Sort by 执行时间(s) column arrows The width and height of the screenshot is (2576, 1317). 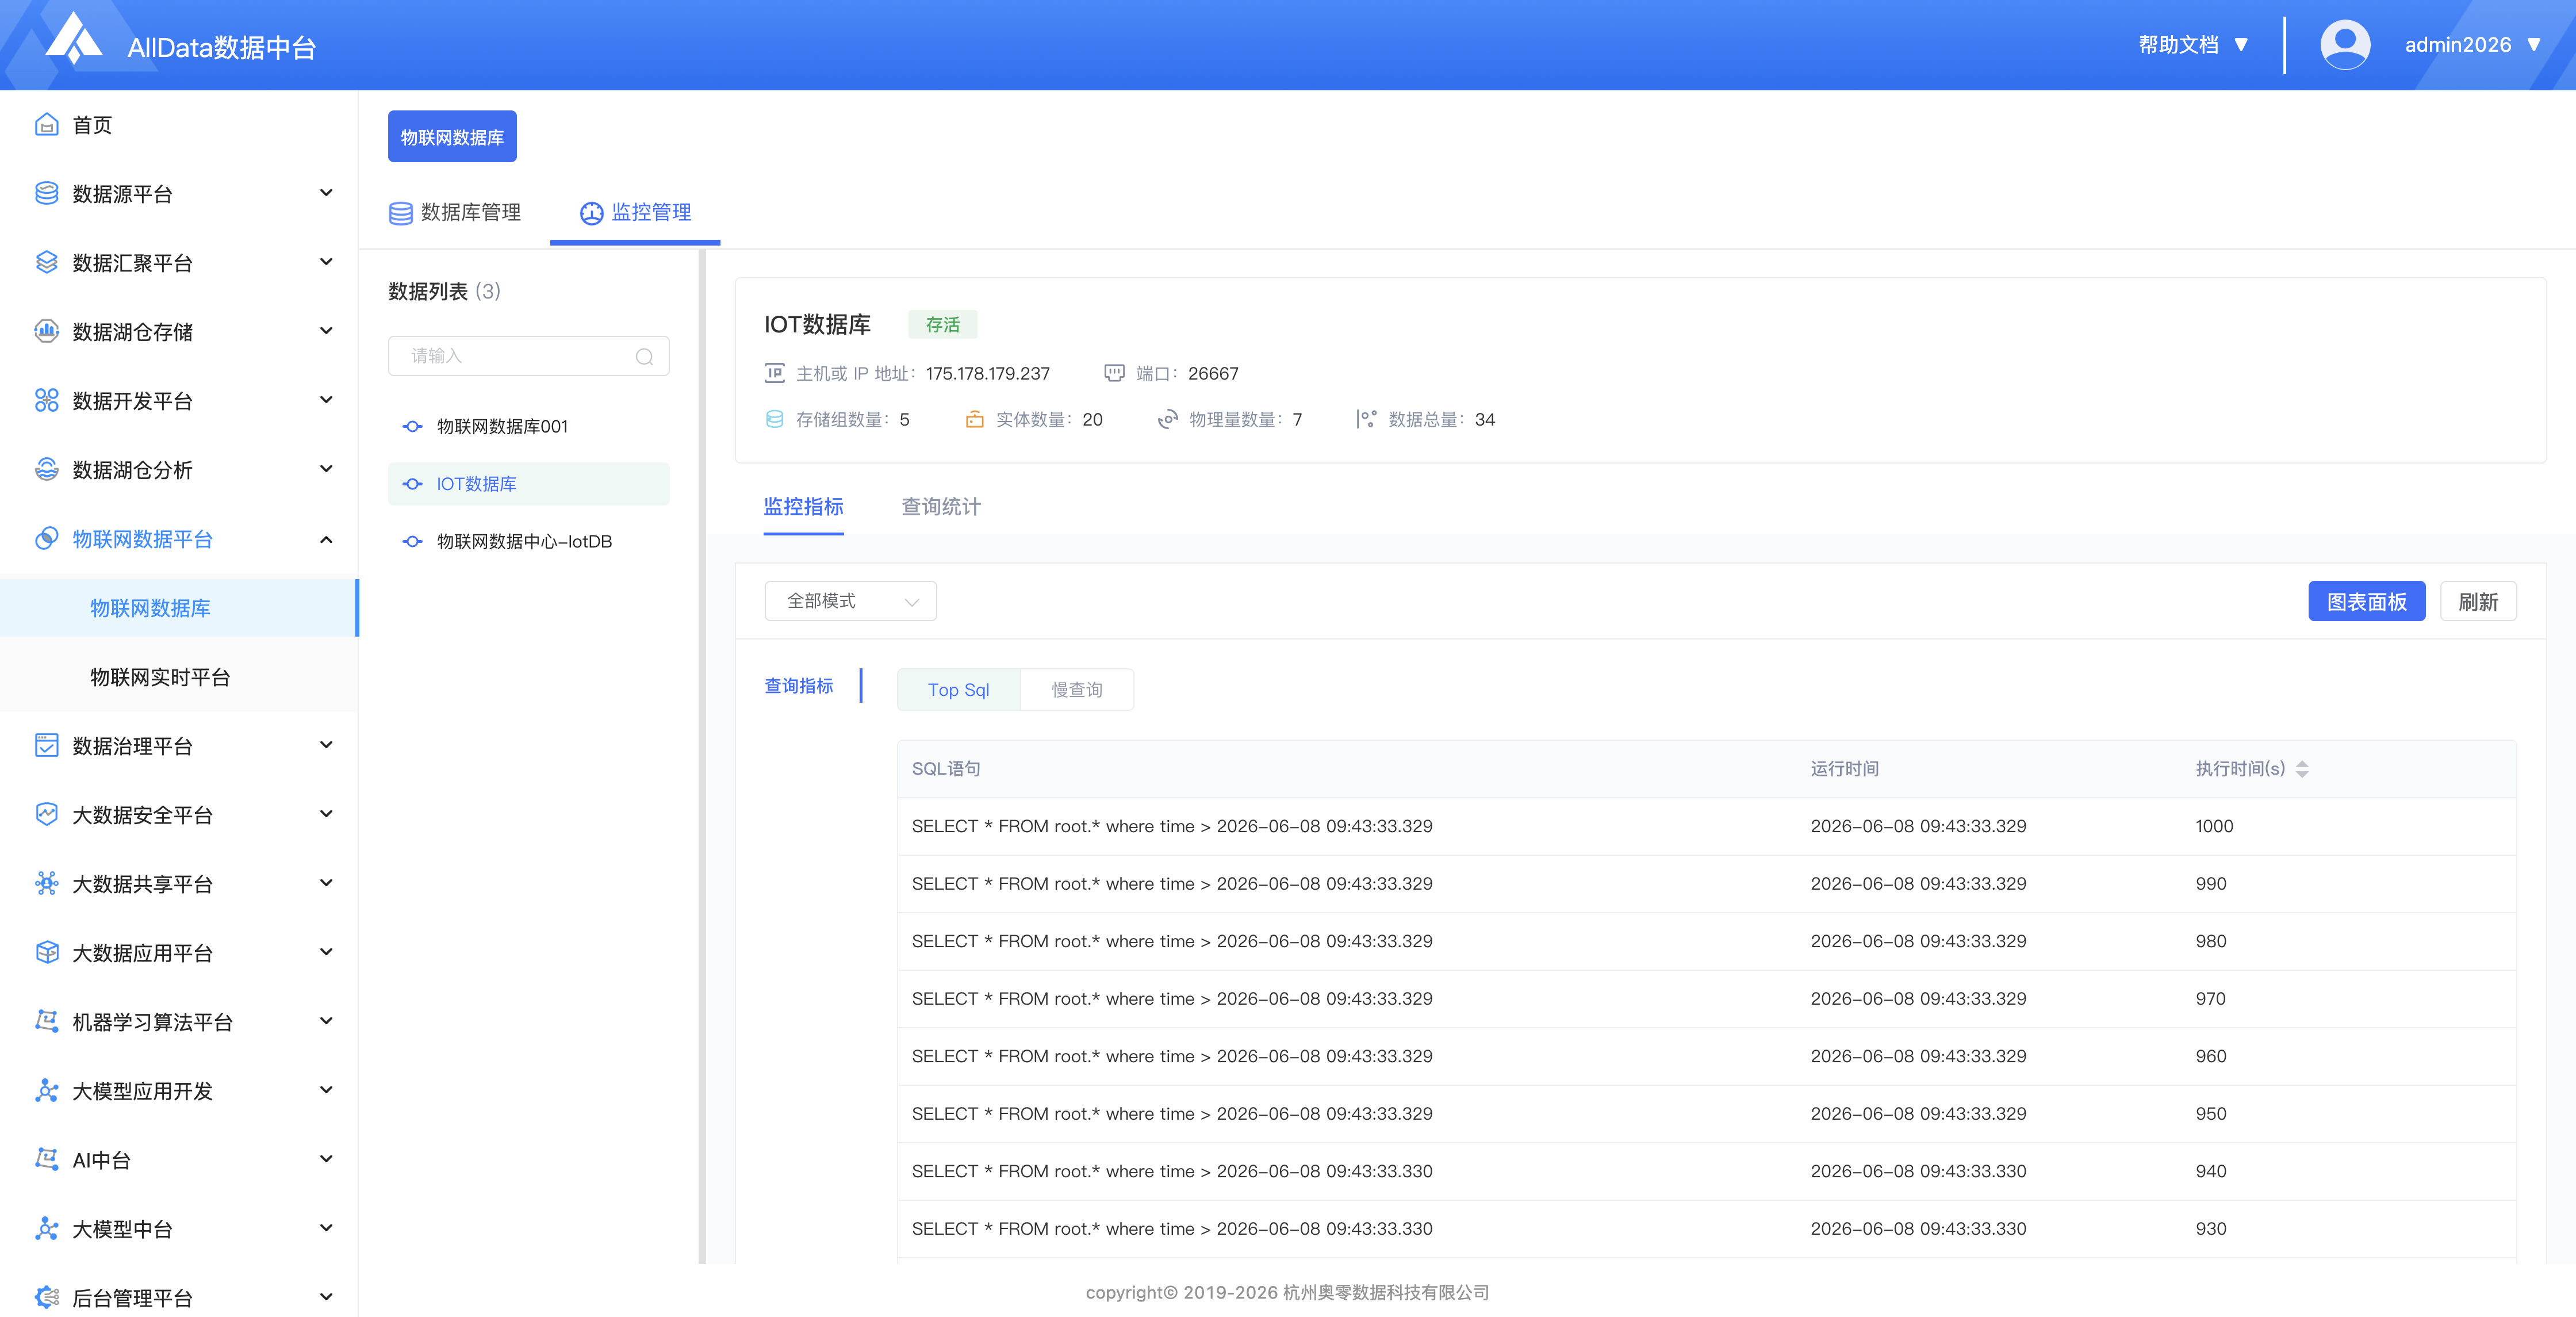2302,769
